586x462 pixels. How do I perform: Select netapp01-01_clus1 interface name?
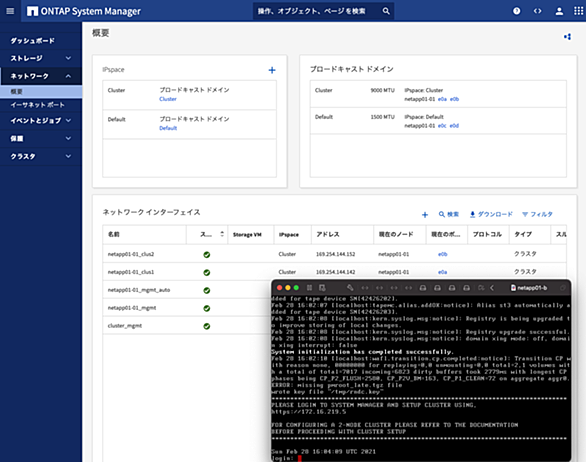tap(131, 272)
